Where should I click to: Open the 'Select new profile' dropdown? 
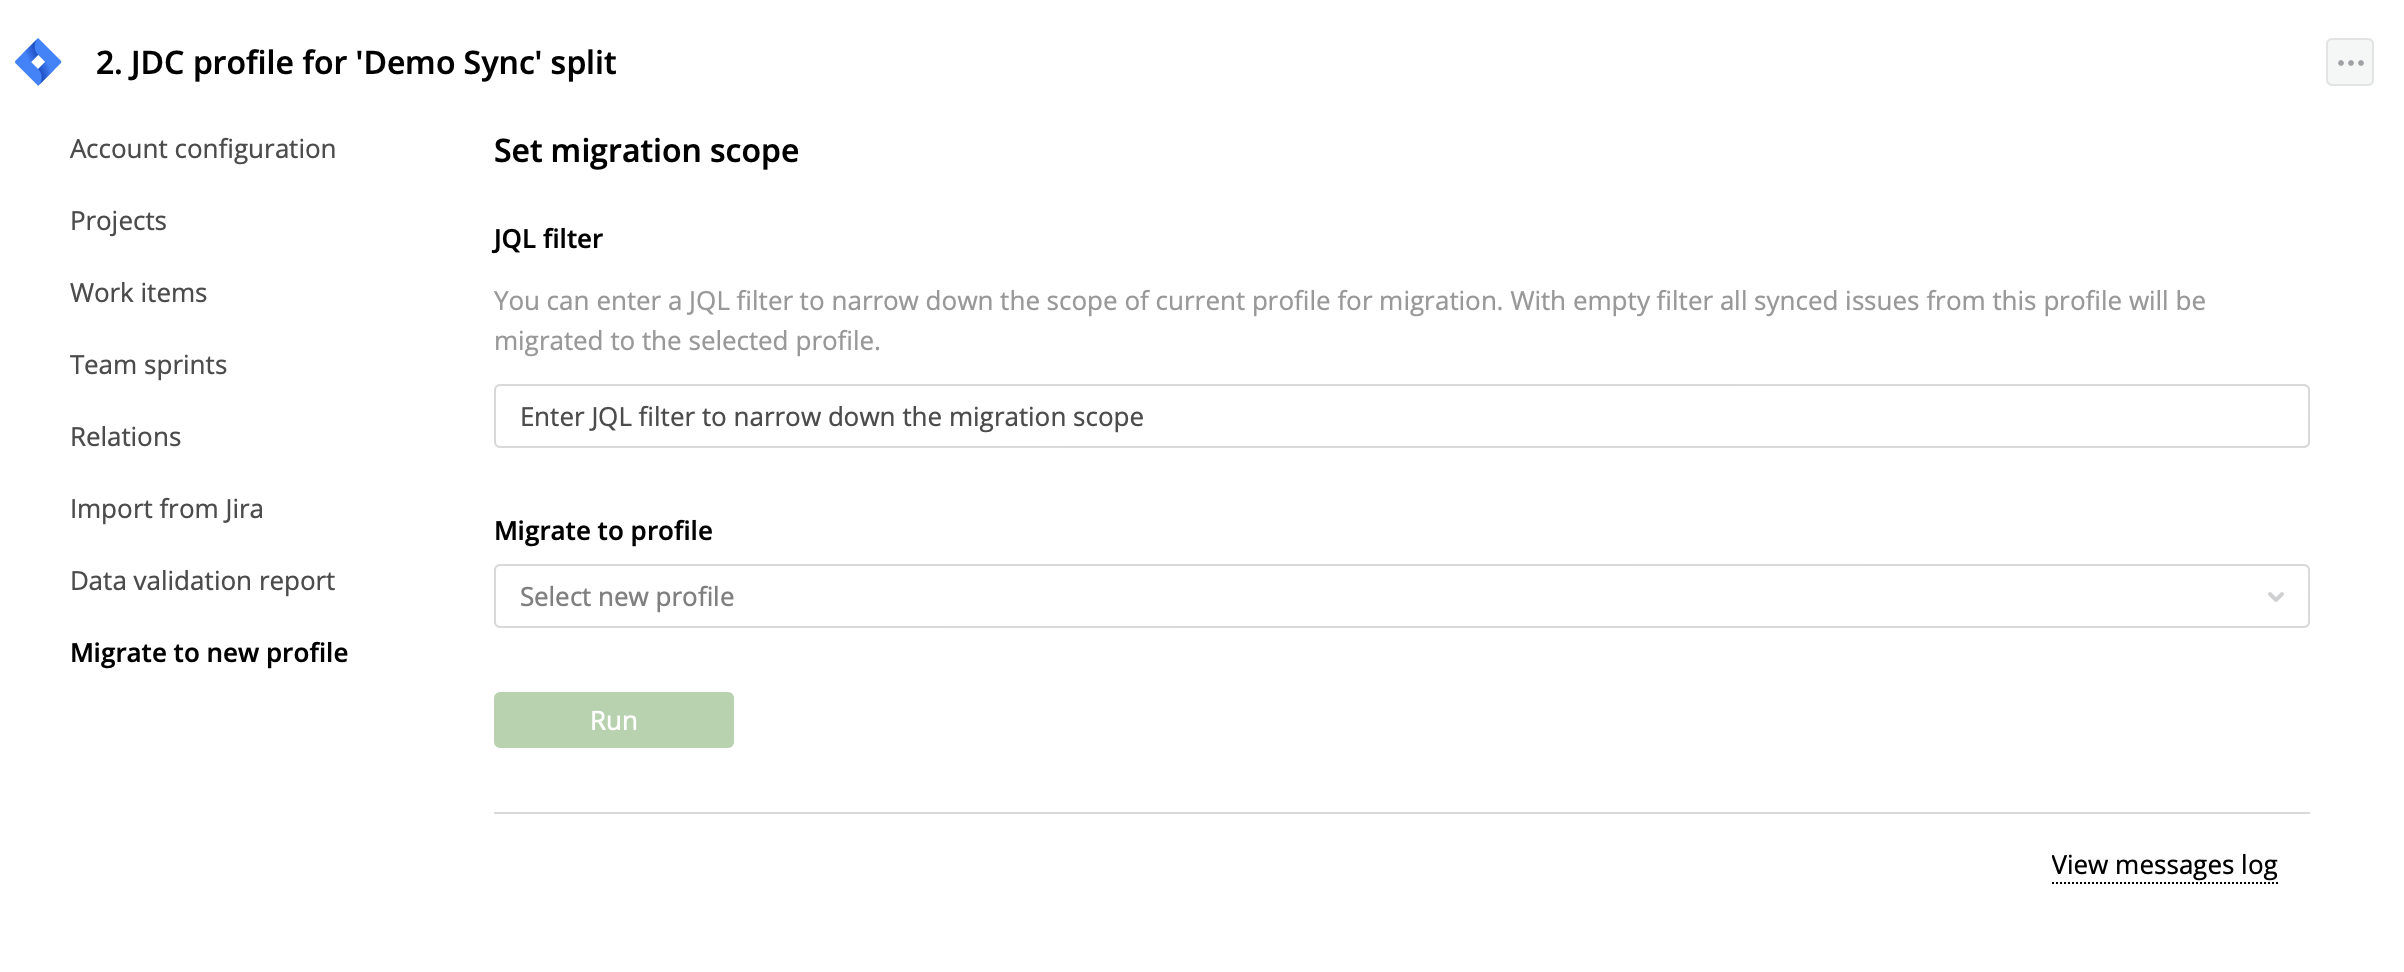tap(1400, 597)
